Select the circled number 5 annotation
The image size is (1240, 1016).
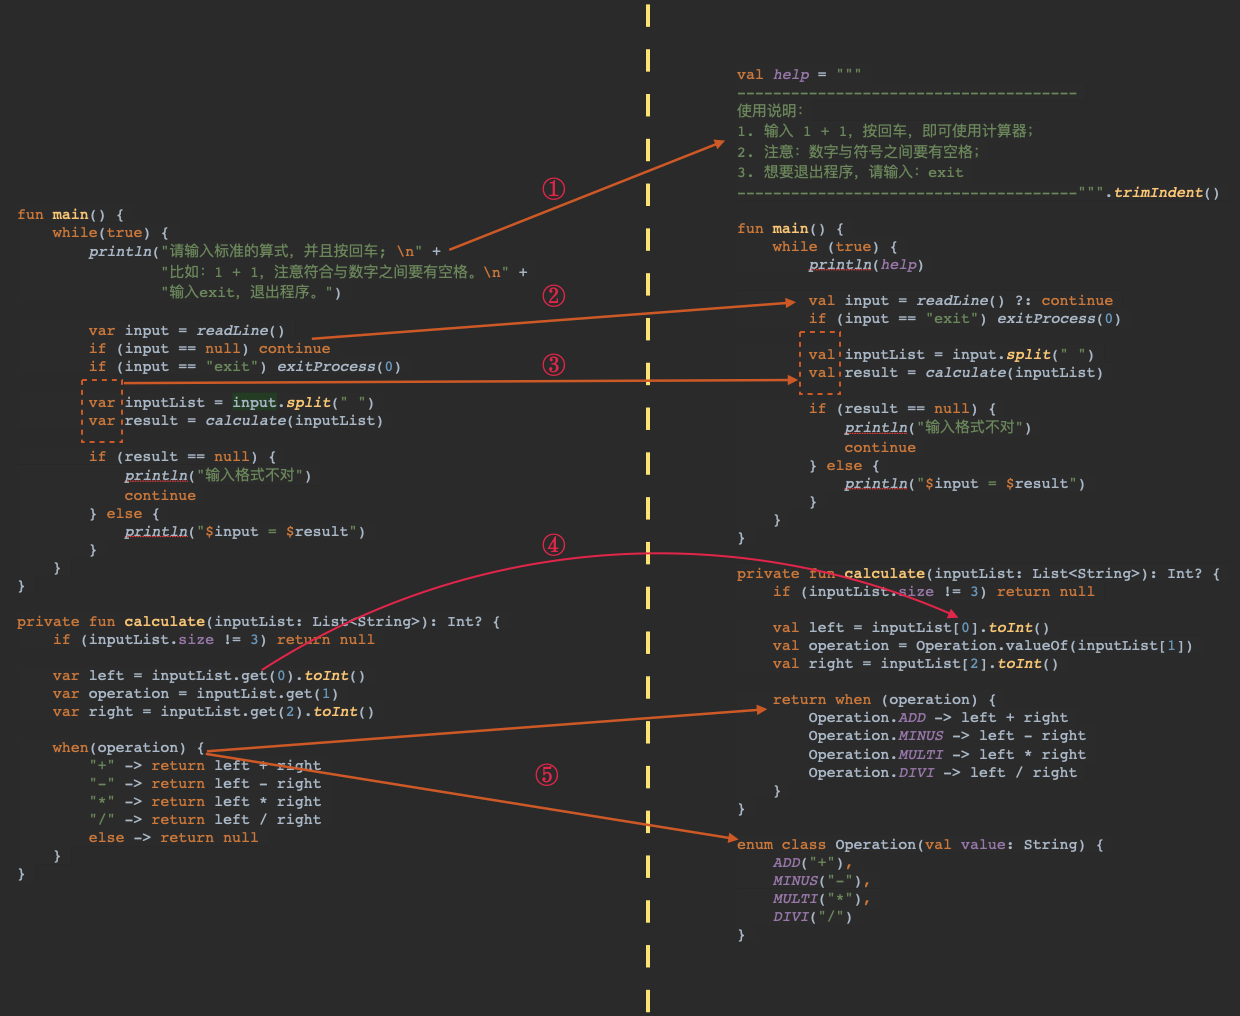pos(546,775)
